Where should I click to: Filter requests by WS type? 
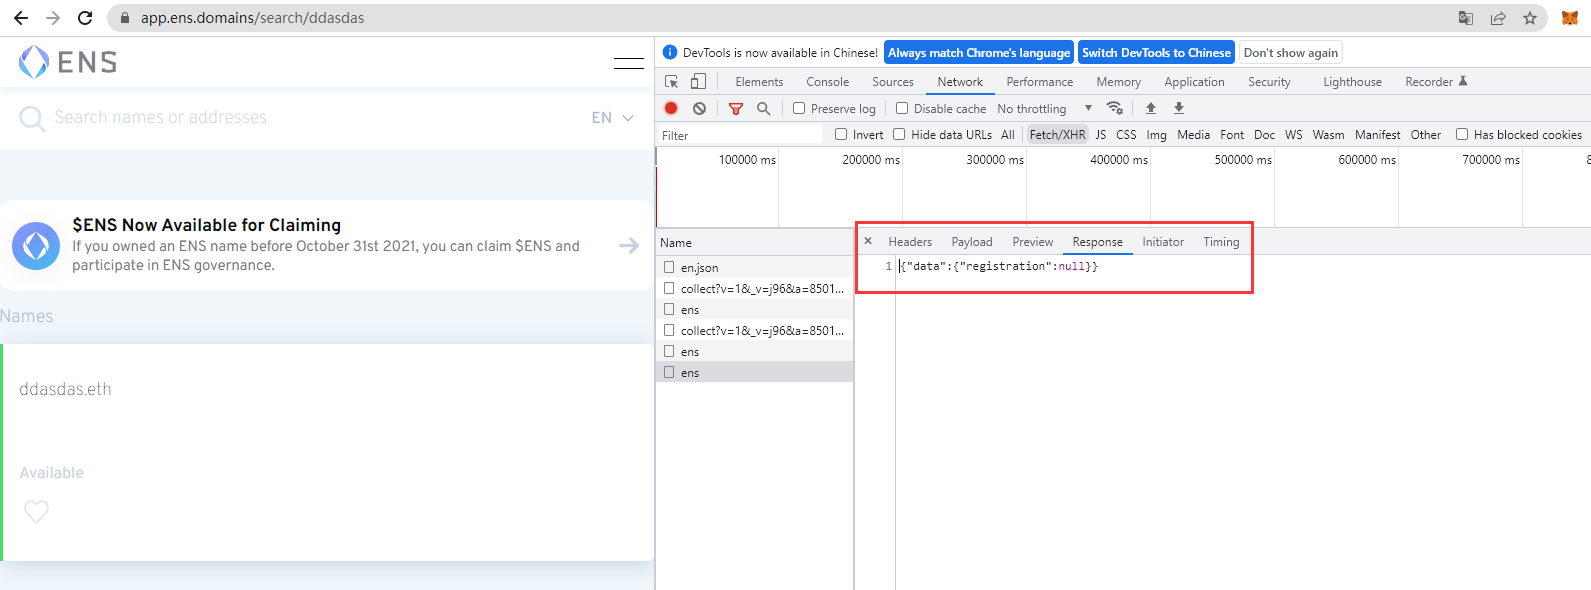click(x=1293, y=134)
